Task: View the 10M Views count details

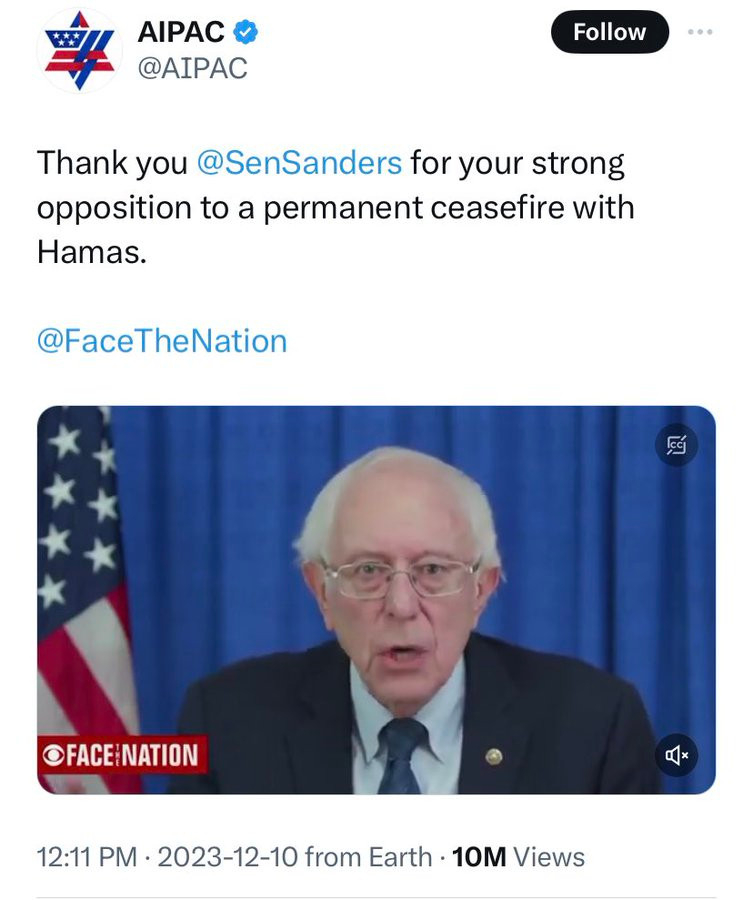Action: (518, 857)
